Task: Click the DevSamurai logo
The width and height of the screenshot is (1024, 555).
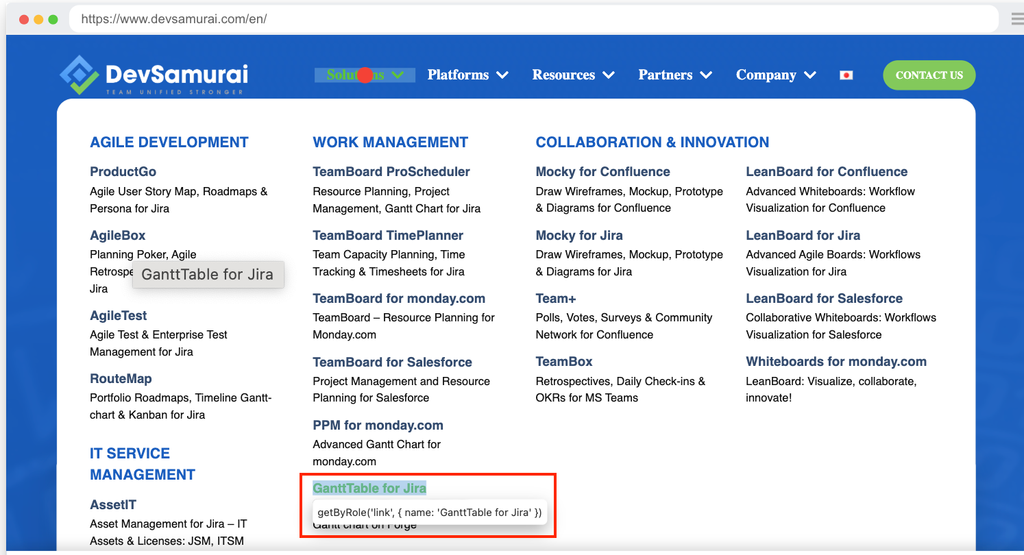Action: point(154,75)
